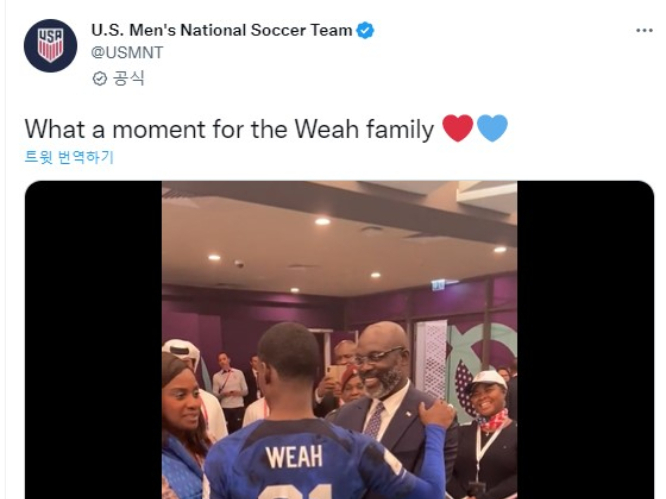Click the gray official checkmark icon
Viewport: 666px width, 499px height.
100,79
